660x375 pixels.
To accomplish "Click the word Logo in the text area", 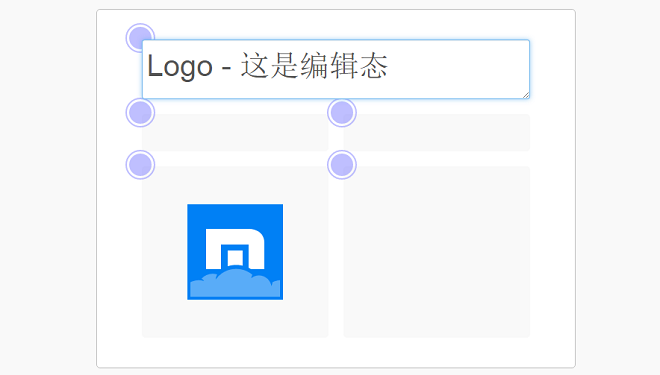I will pos(180,66).
